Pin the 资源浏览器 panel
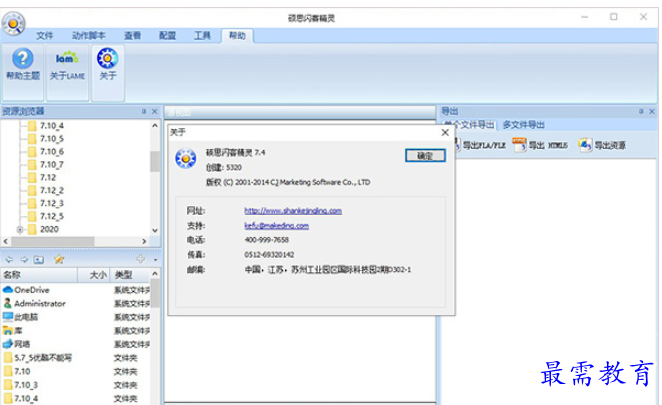 point(144,111)
